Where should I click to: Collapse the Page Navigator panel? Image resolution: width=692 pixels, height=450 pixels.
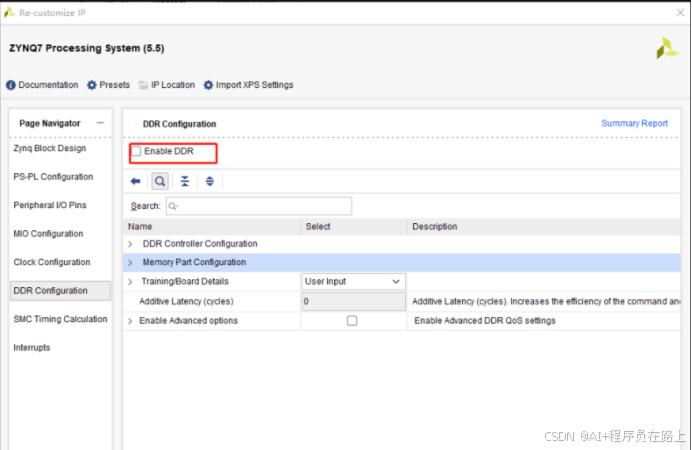[x=101, y=123]
